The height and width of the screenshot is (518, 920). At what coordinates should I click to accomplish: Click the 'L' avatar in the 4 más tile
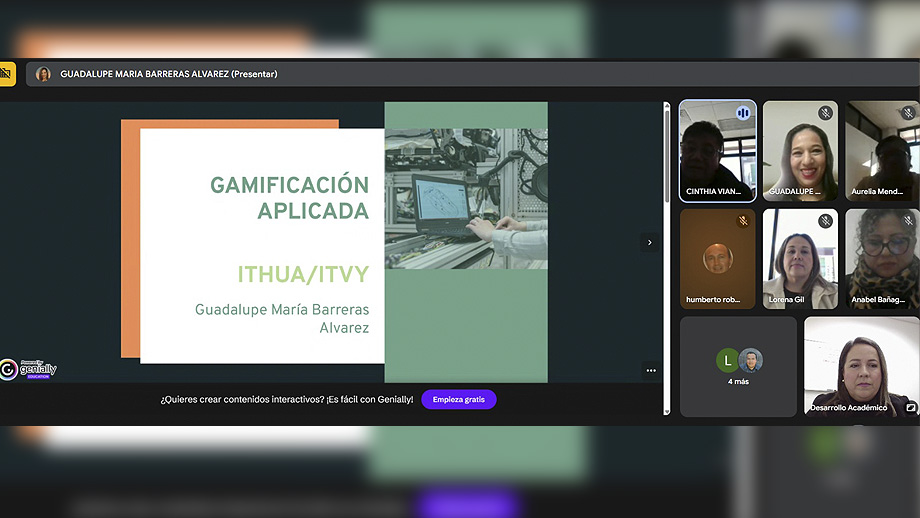point(727,360)
